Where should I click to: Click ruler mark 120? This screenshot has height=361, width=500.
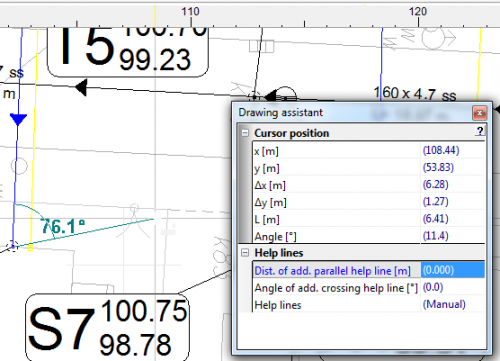coord(418,12)
